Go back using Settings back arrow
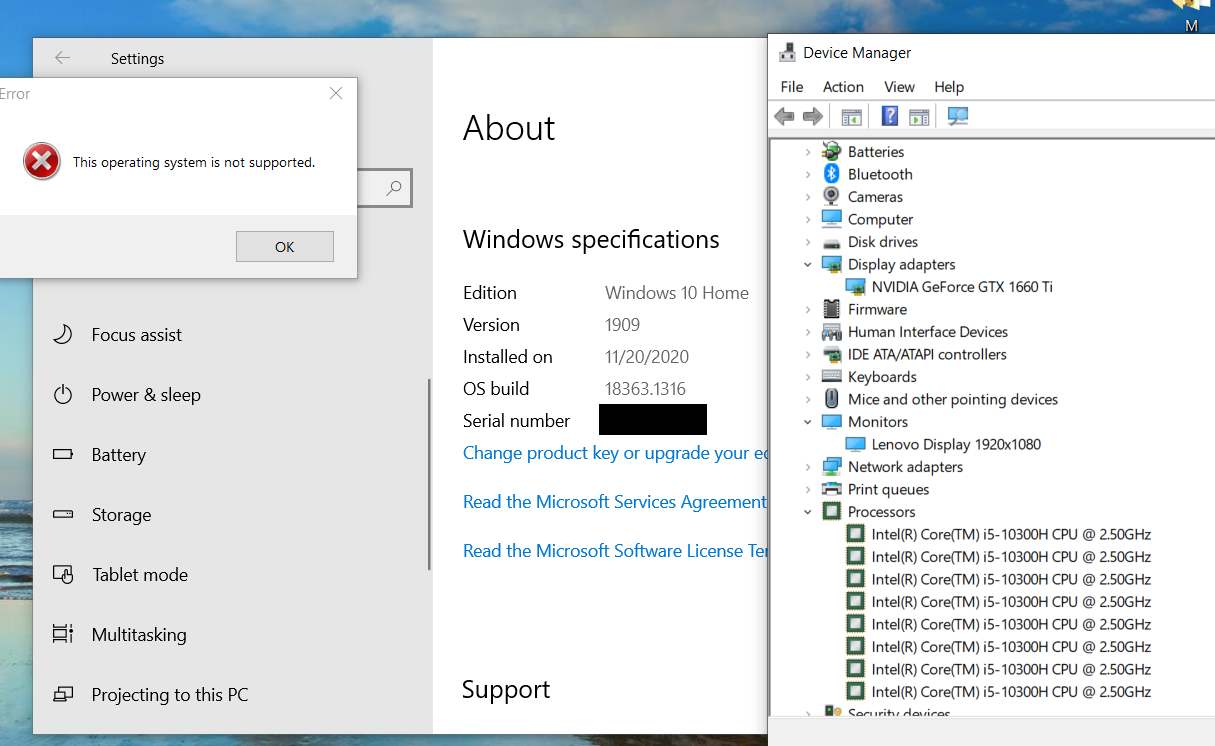 point(62,58)
